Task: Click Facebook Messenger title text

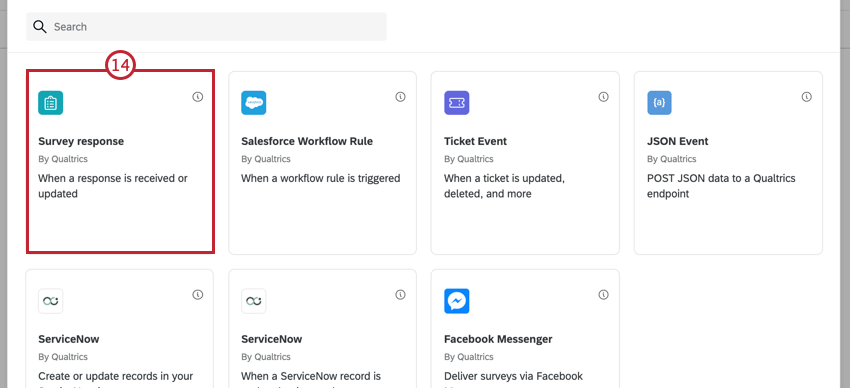Action: (498, 339)
